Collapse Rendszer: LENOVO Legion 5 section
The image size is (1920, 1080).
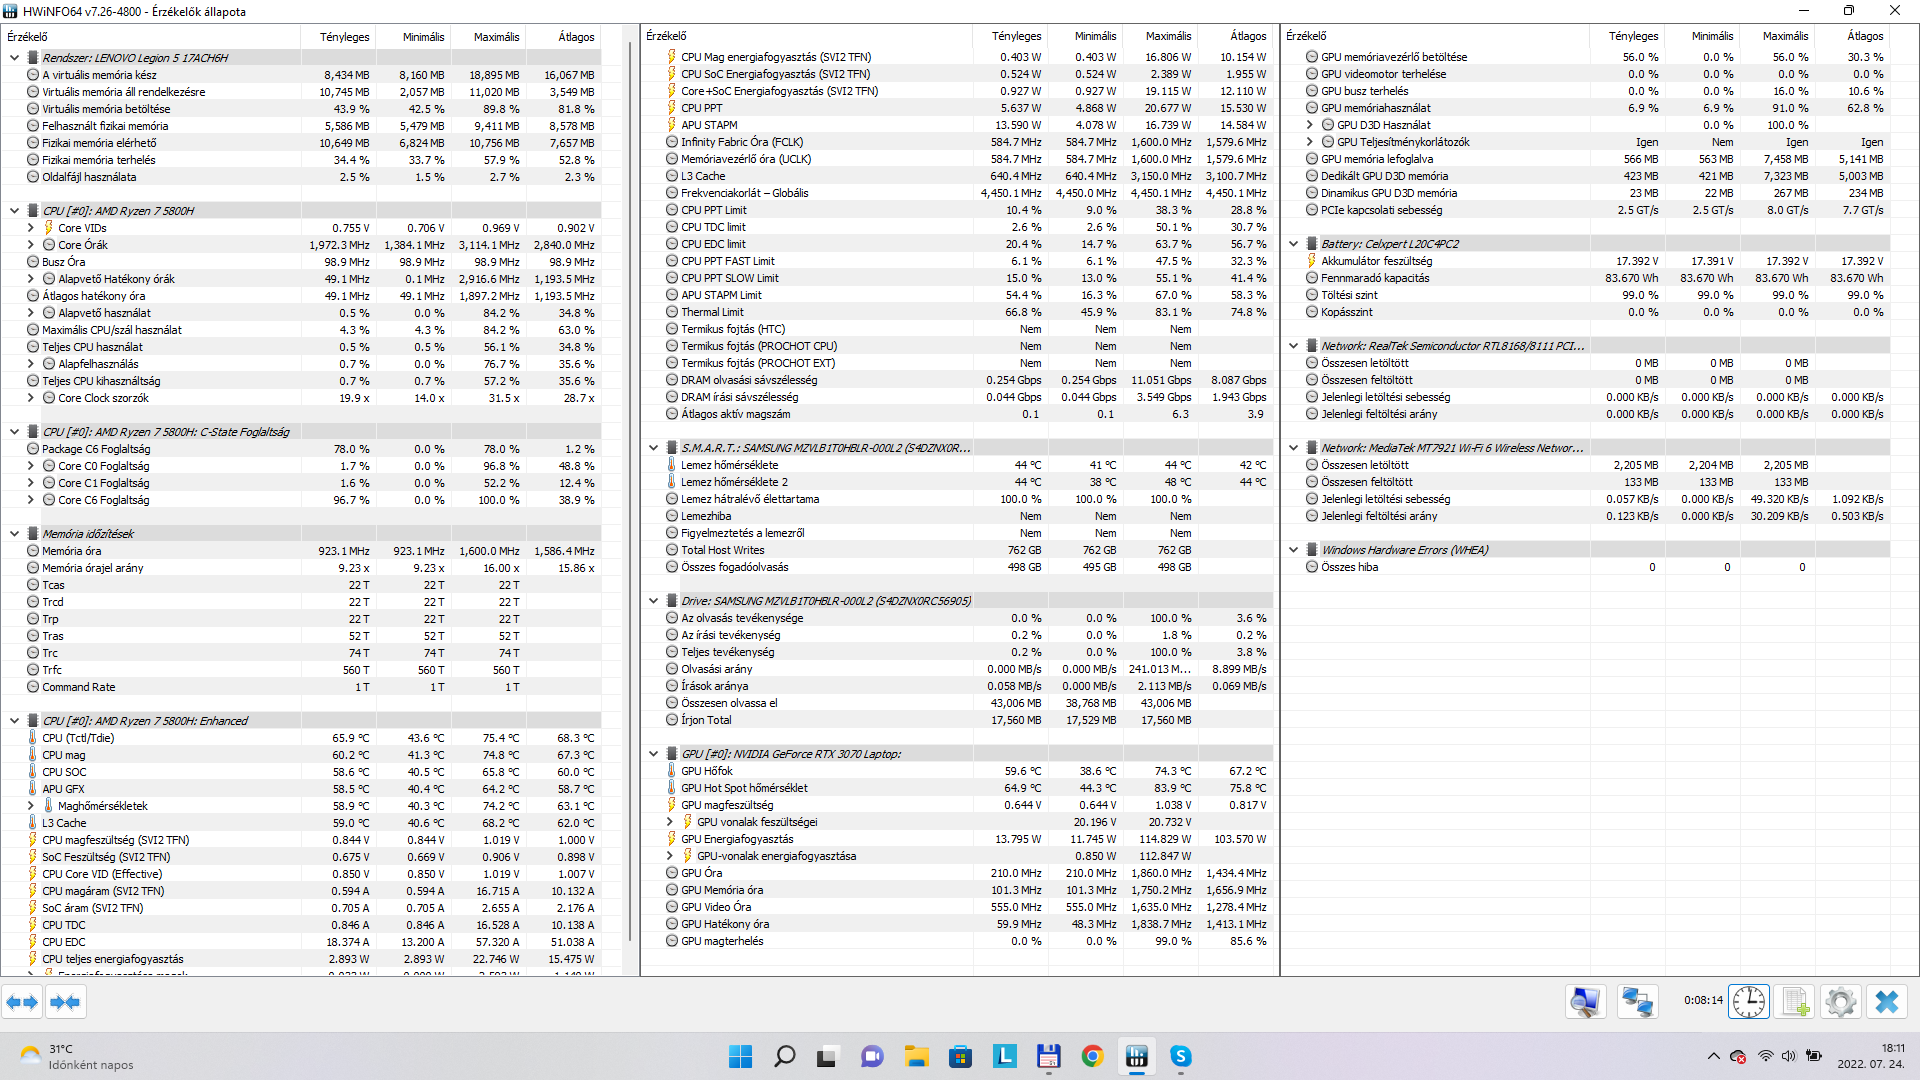point(15,58)
